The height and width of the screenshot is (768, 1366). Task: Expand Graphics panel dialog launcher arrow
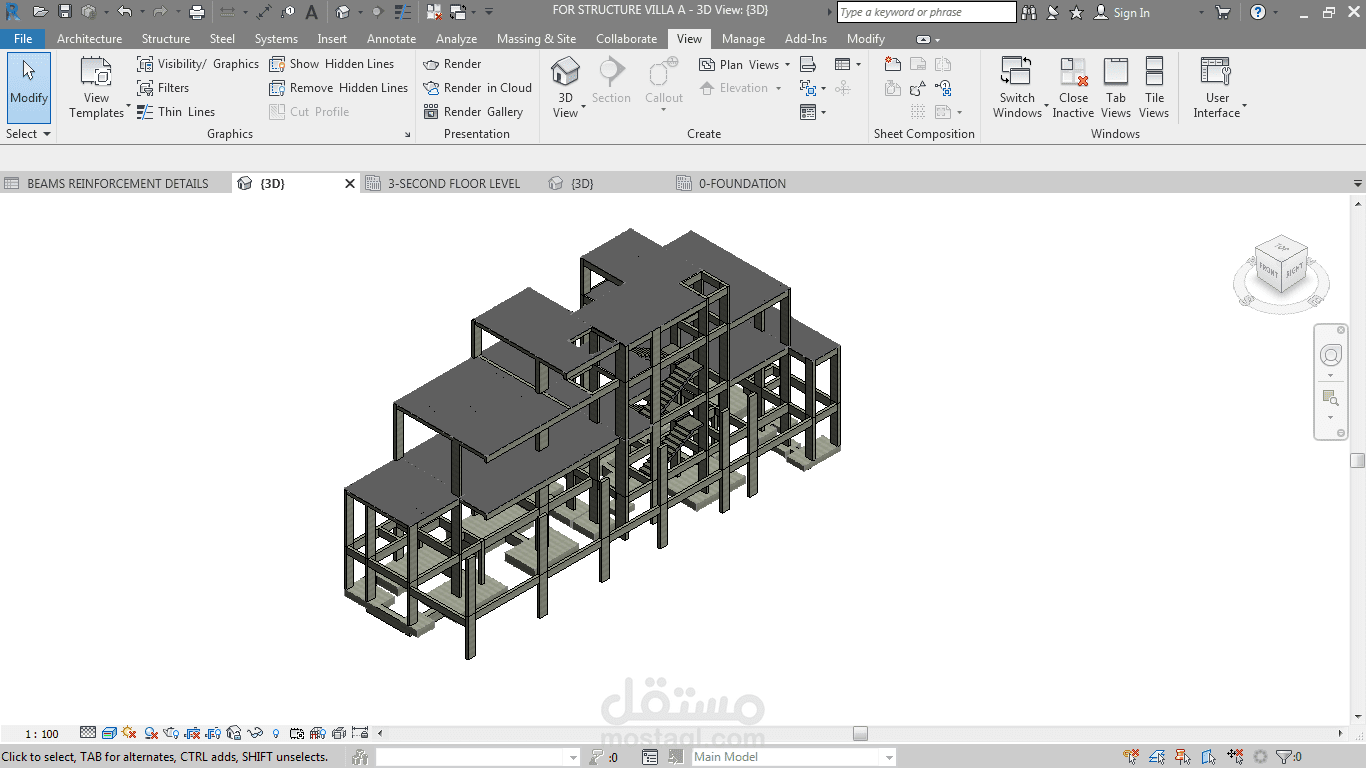(x=407, y=134)
